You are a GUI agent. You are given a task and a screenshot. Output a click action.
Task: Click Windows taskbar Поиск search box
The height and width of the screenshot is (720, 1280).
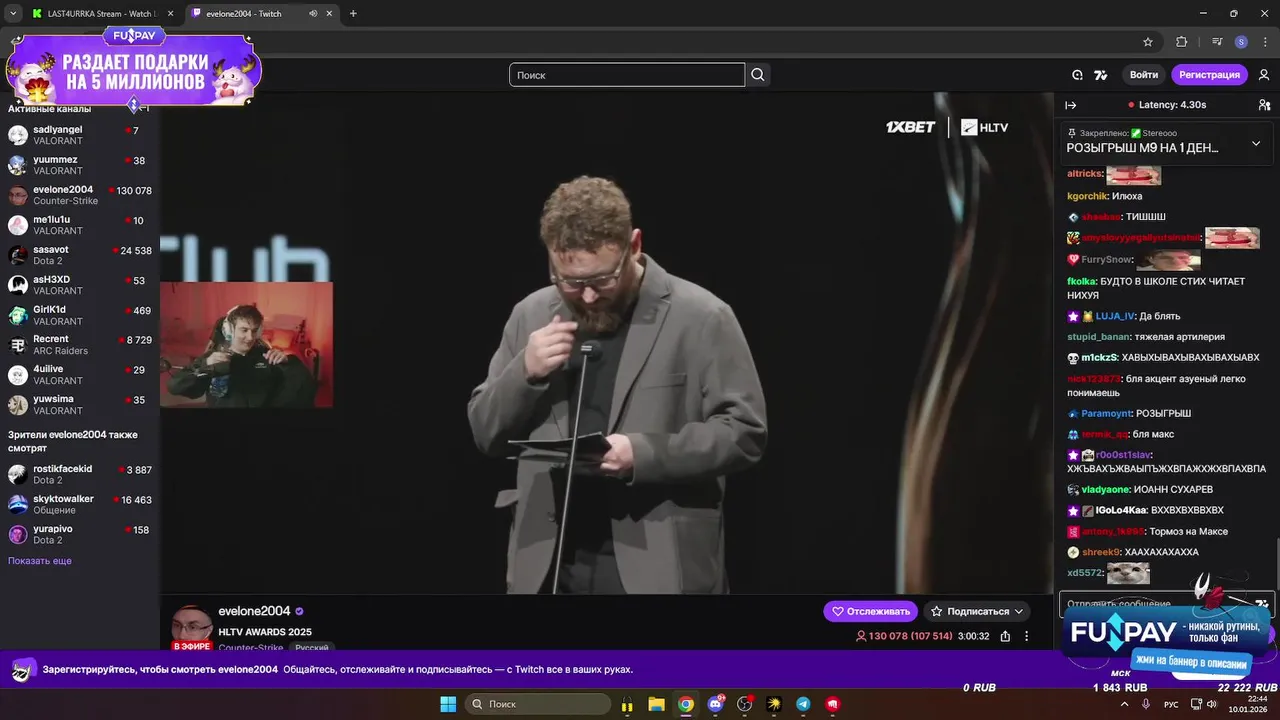(540, 704)
